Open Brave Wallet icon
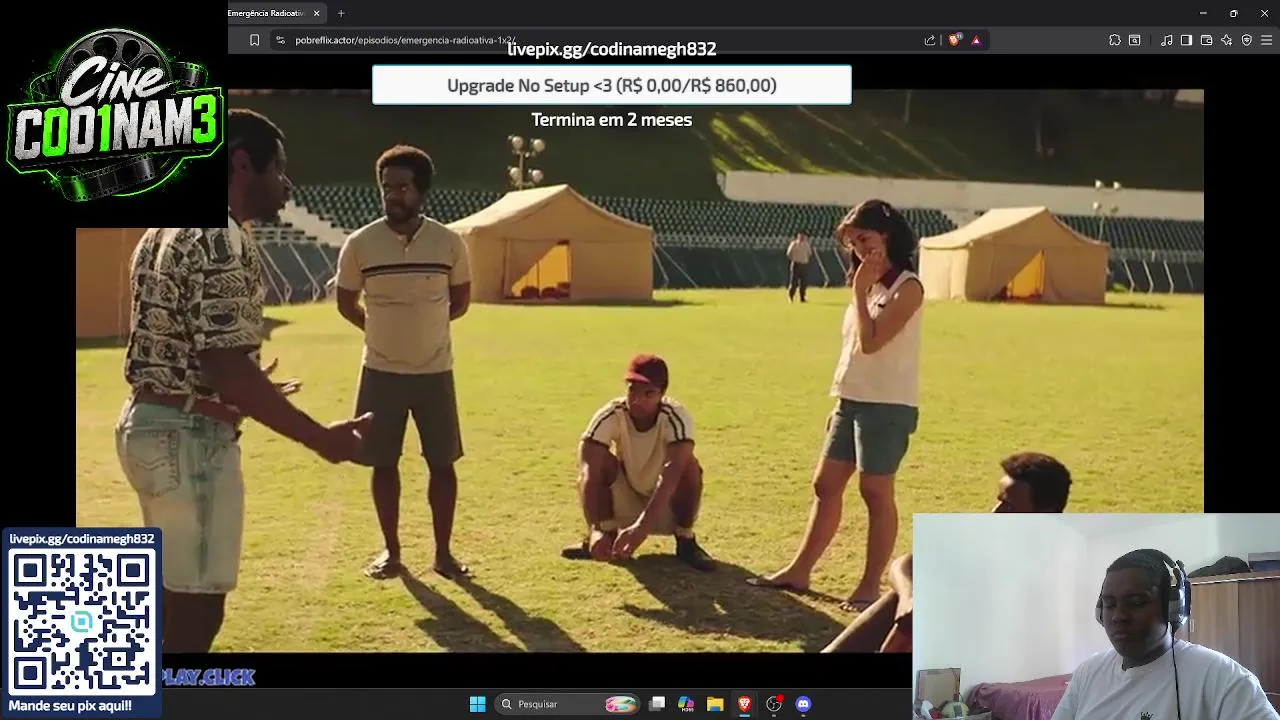Viewport: 1280px width, 720px height. pos(1207,40)
